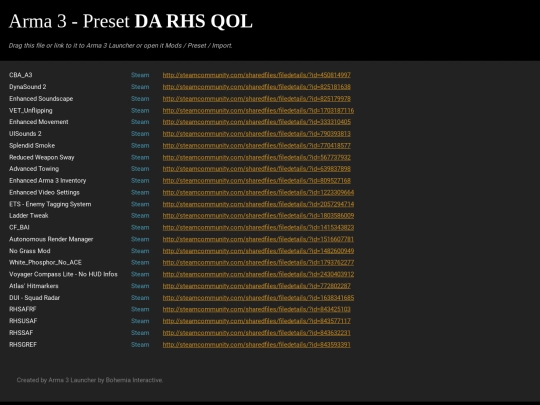Open the Workshop link for RHSSAF
540x405 pixels.
point(257,333)
